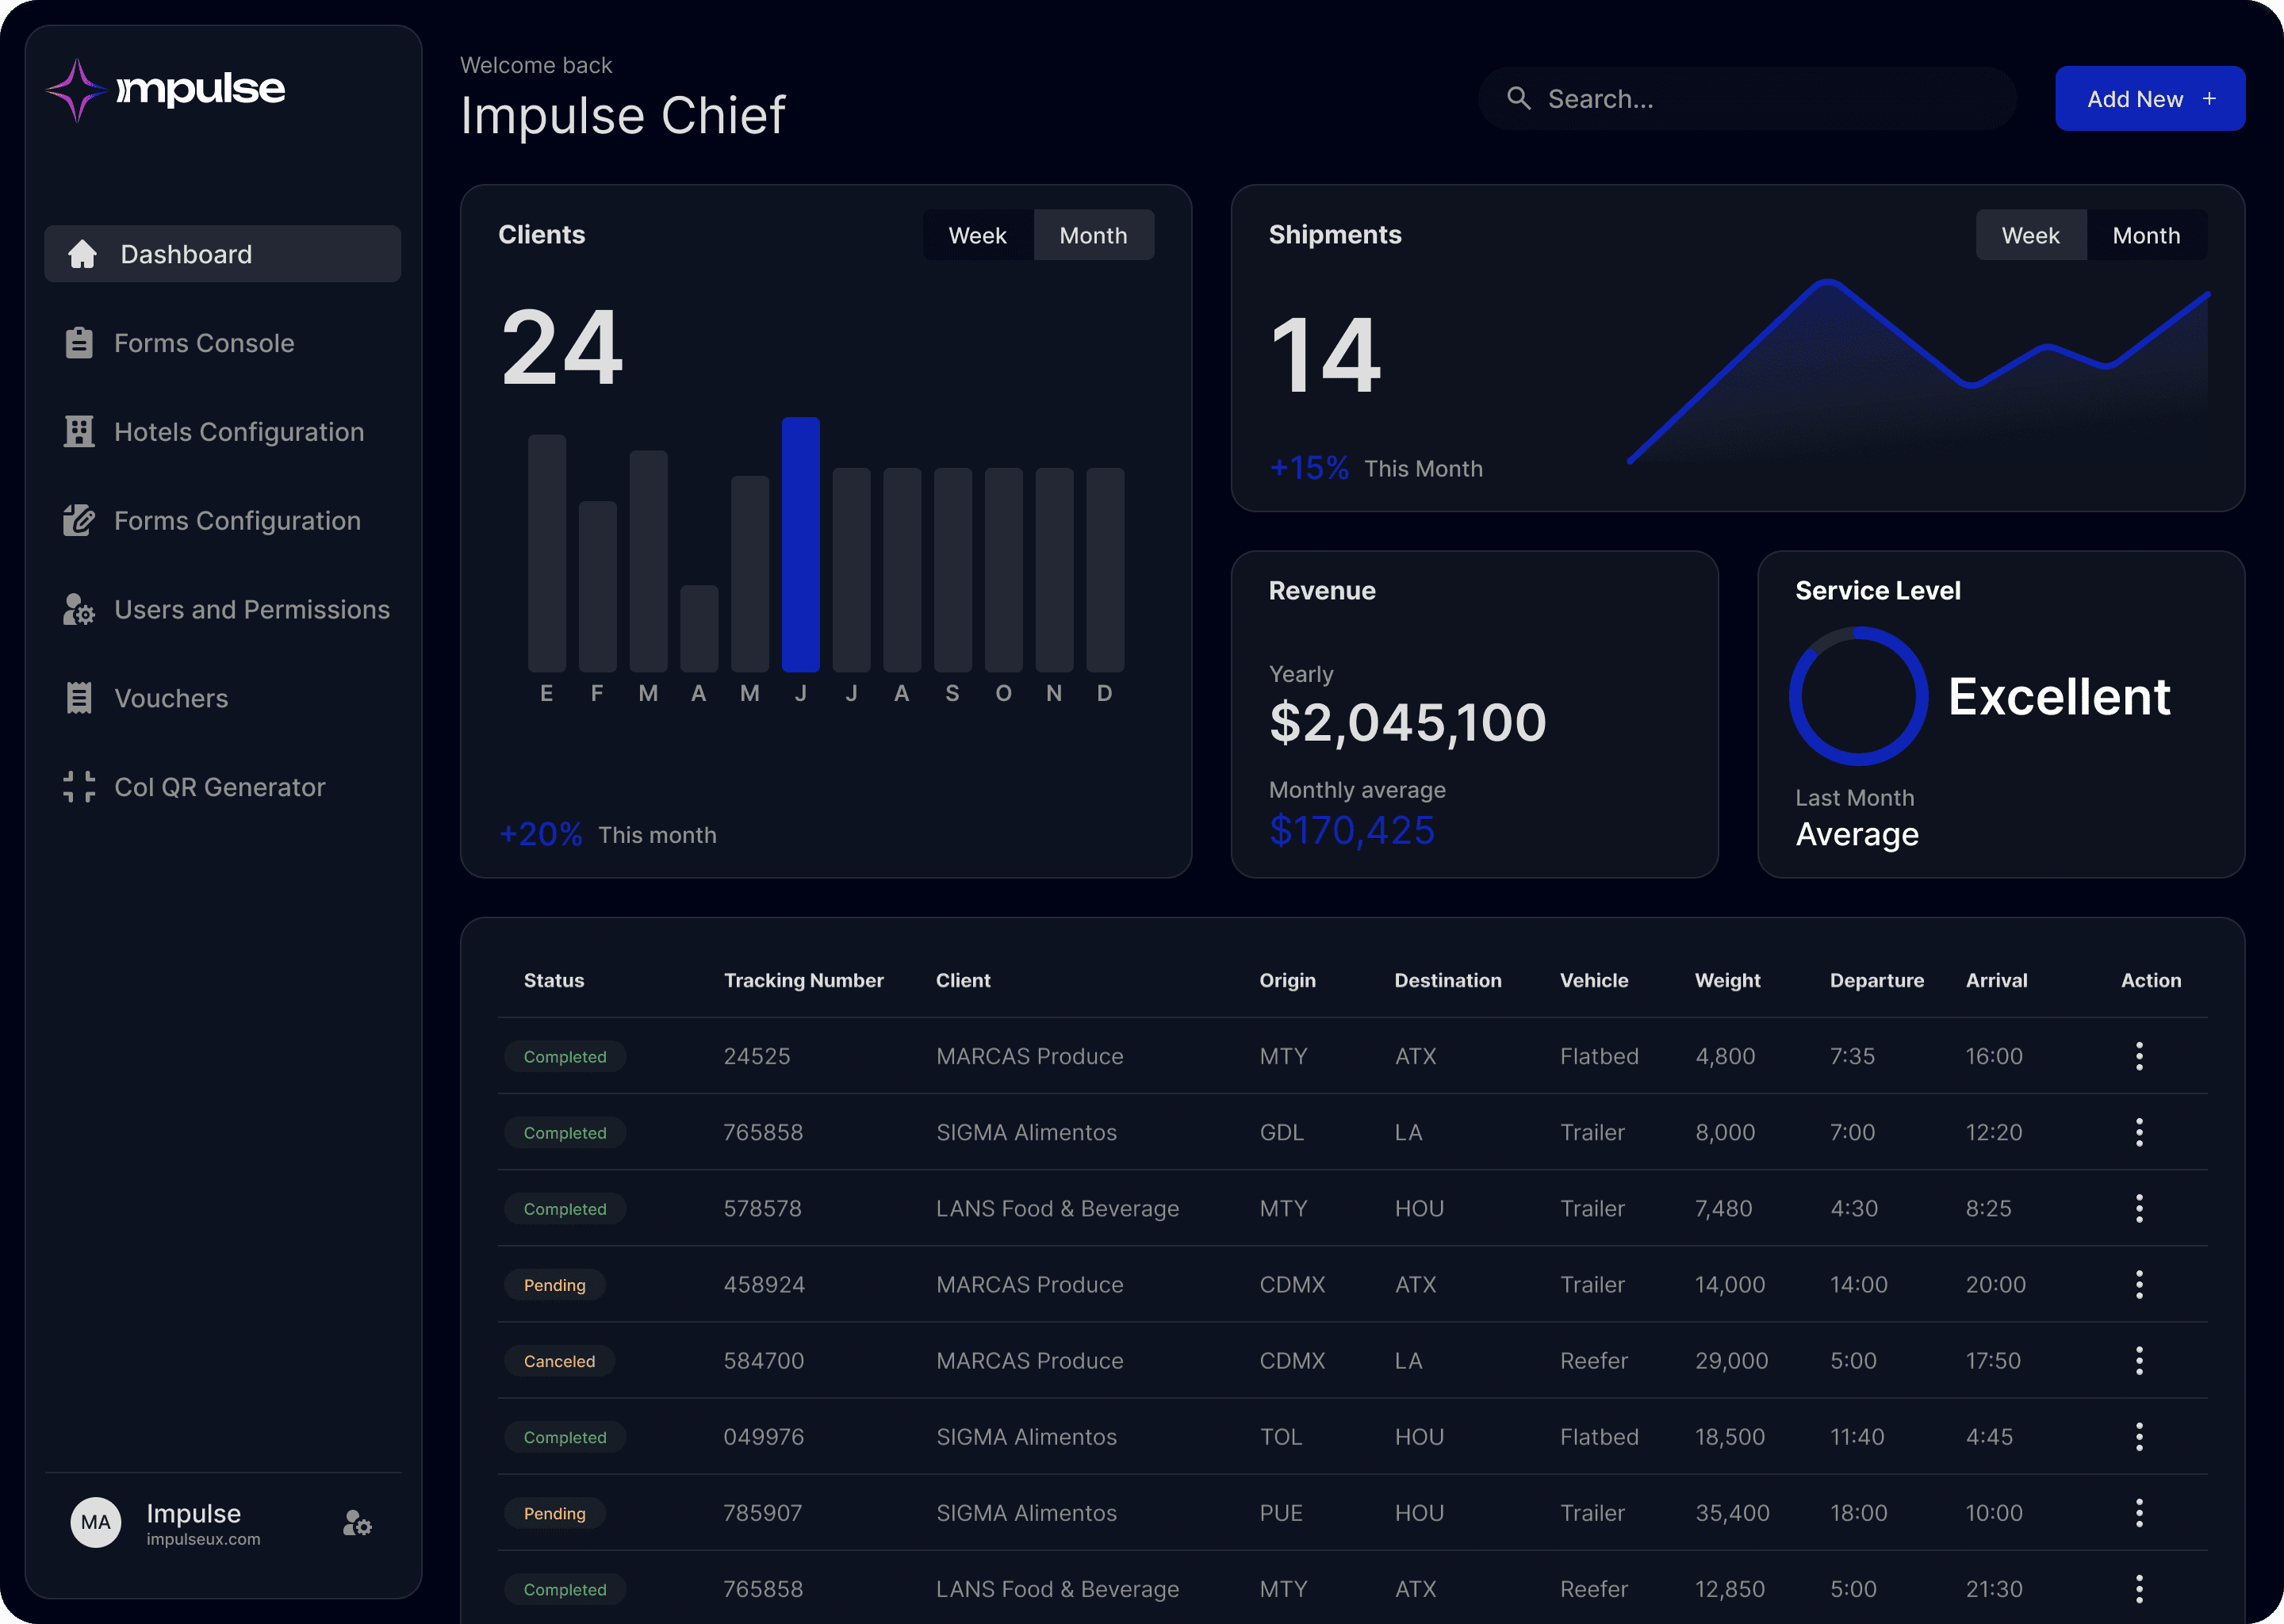The width and height of the screenshot is (2284, 1624).
Task: Click the Arrival column header
Action: [1996, 980]
